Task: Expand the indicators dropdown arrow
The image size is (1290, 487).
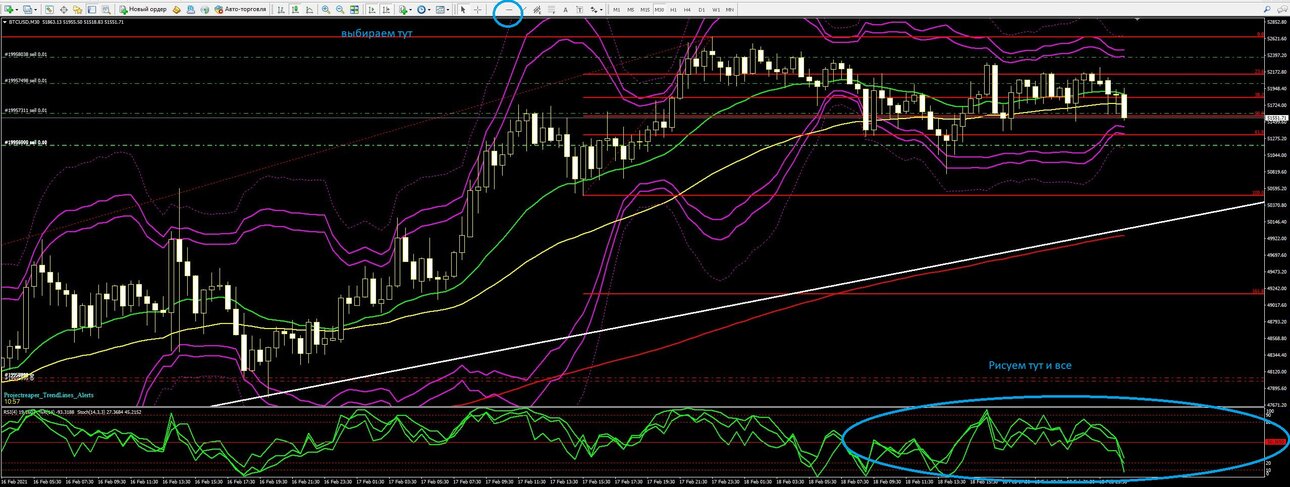Action: coord(410,9)
